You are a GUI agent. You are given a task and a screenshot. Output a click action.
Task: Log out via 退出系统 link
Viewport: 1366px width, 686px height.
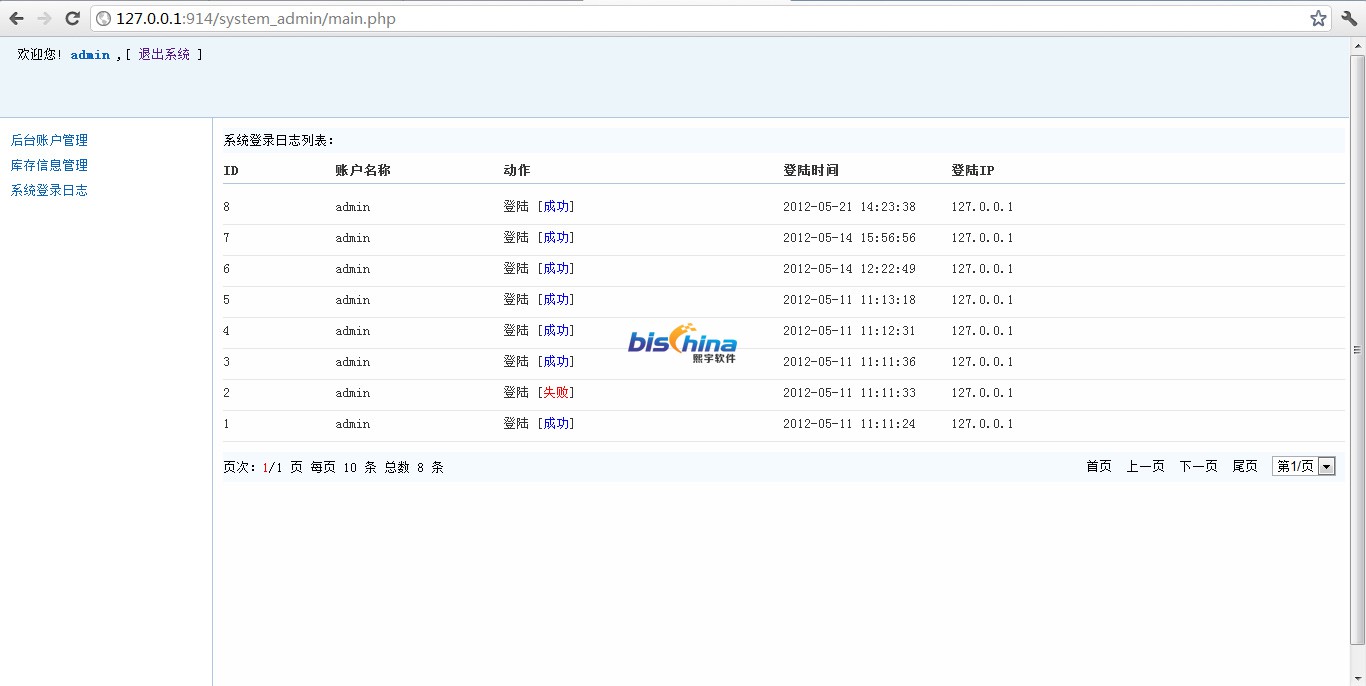[164, 55]
